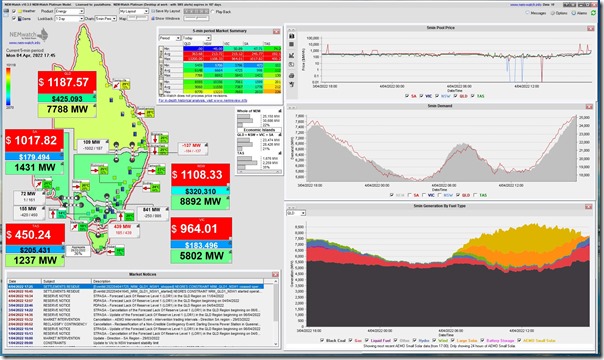
Task: Click the QLD price box showing $1187.57
Action: click(67, 82)
